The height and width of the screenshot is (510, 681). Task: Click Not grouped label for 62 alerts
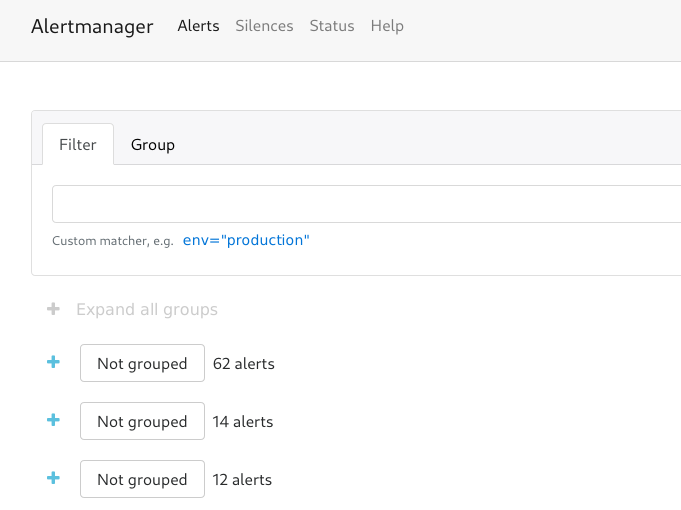click(142, 363)
